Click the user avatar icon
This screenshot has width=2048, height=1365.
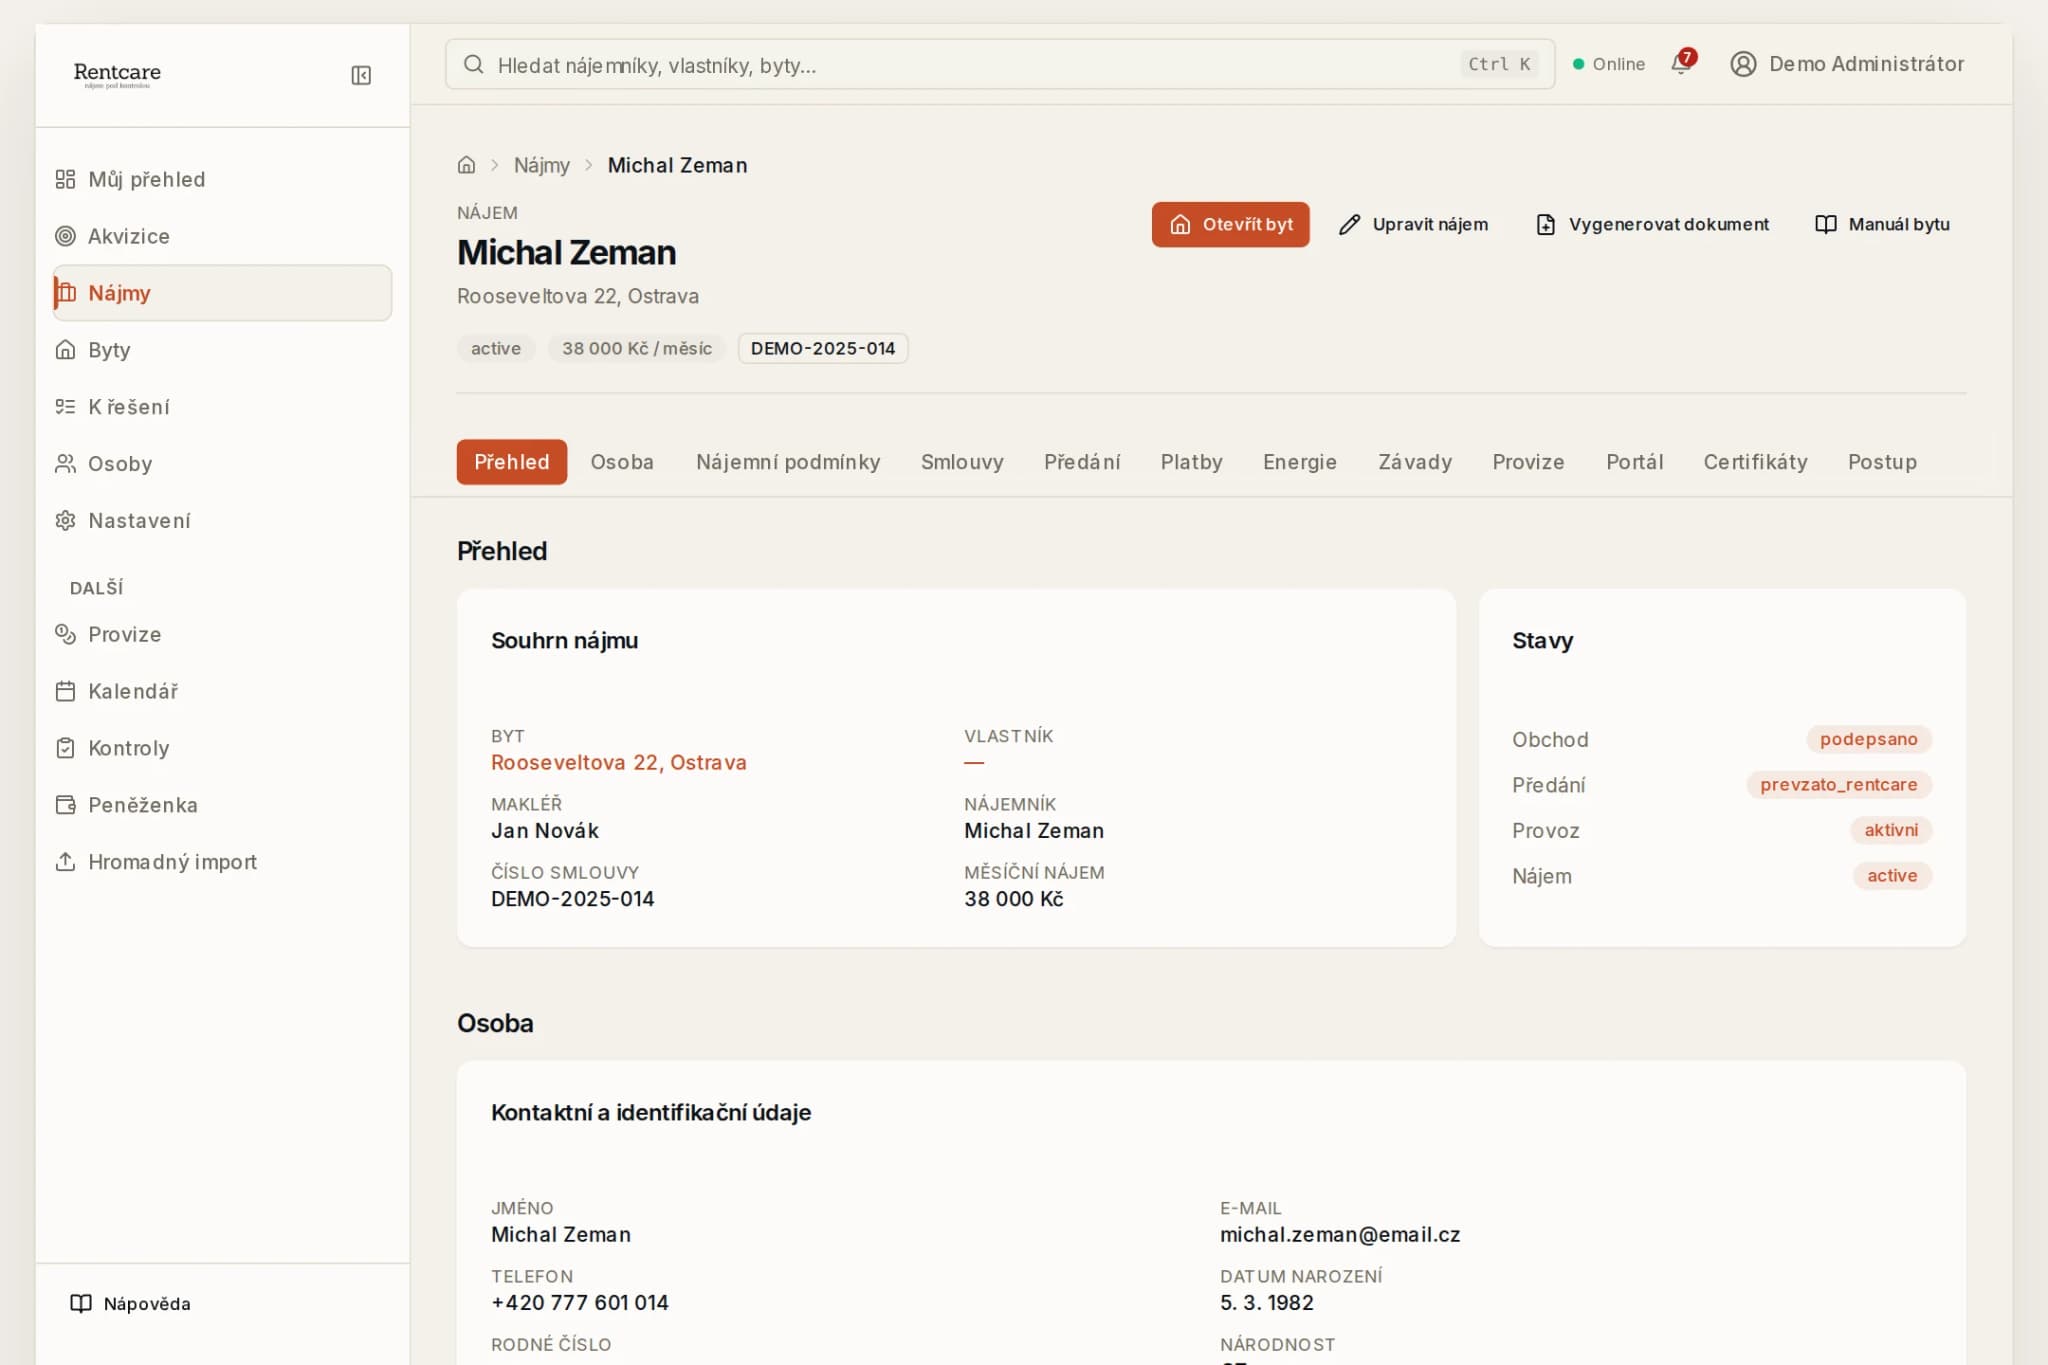(1743, 64)
